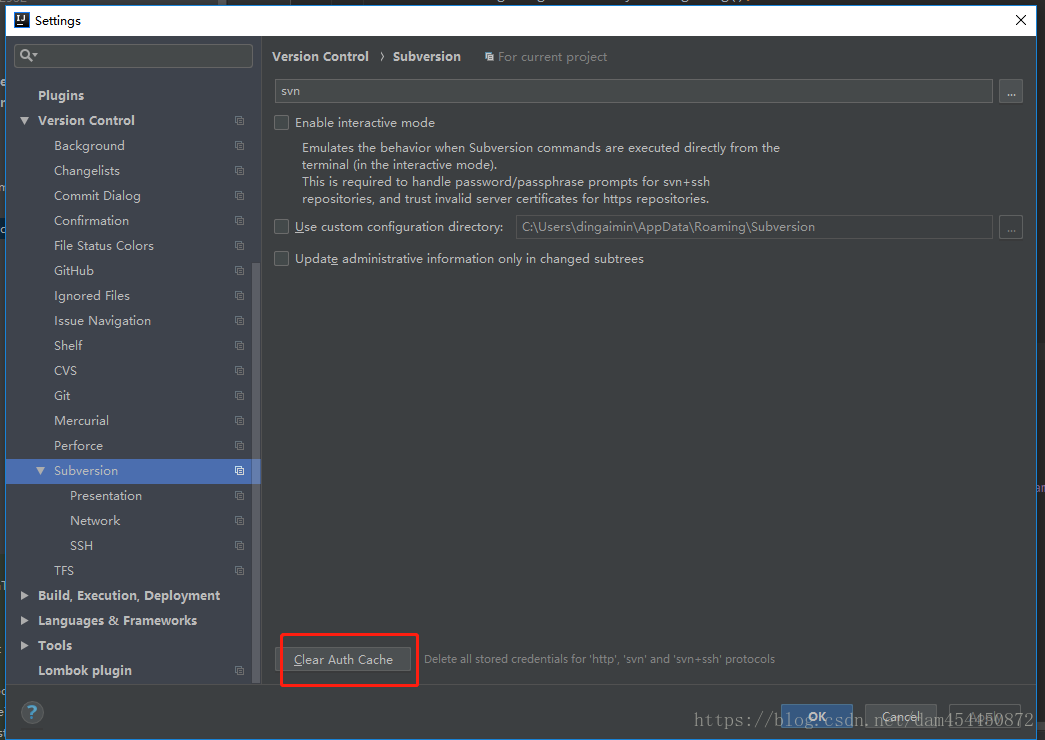This screenshot has height=740, width=1045.
Task: Select TFS settings entry
Action: click(x=64, y=571)
